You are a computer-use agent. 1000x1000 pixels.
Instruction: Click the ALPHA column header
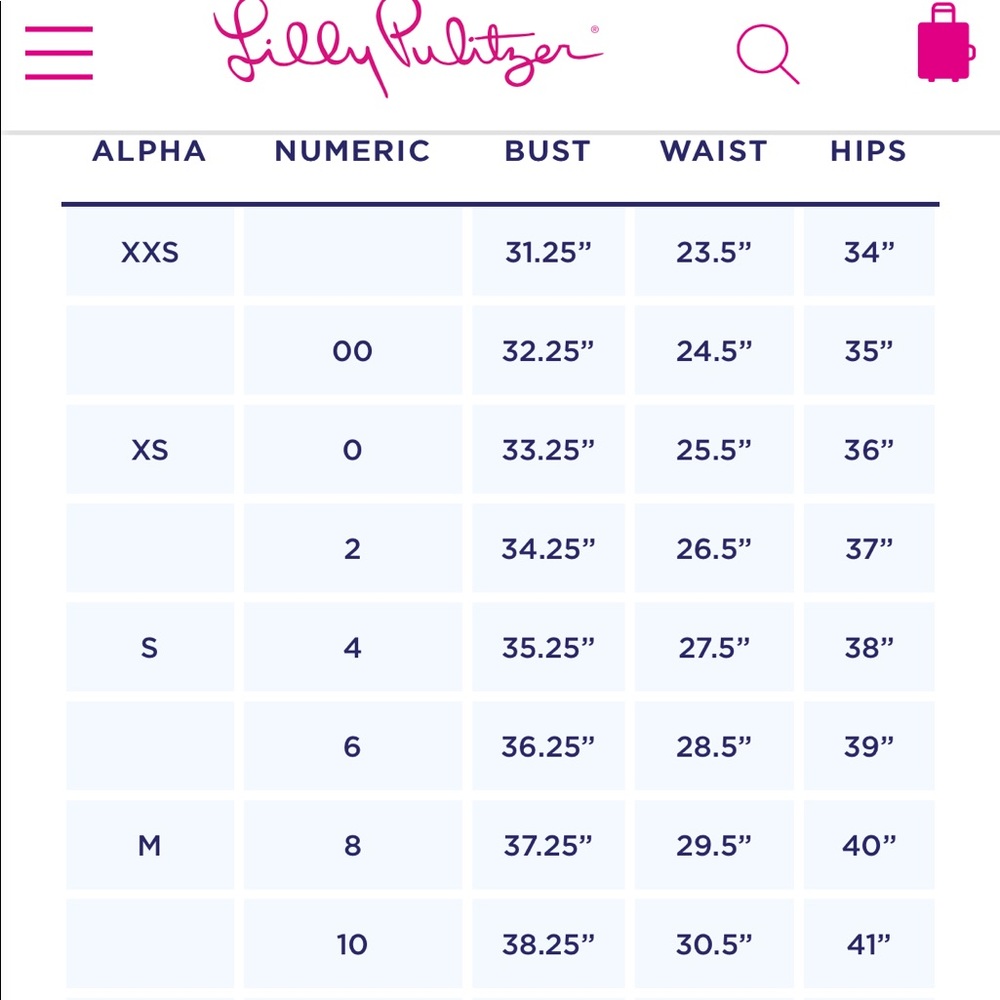(149, 151)
